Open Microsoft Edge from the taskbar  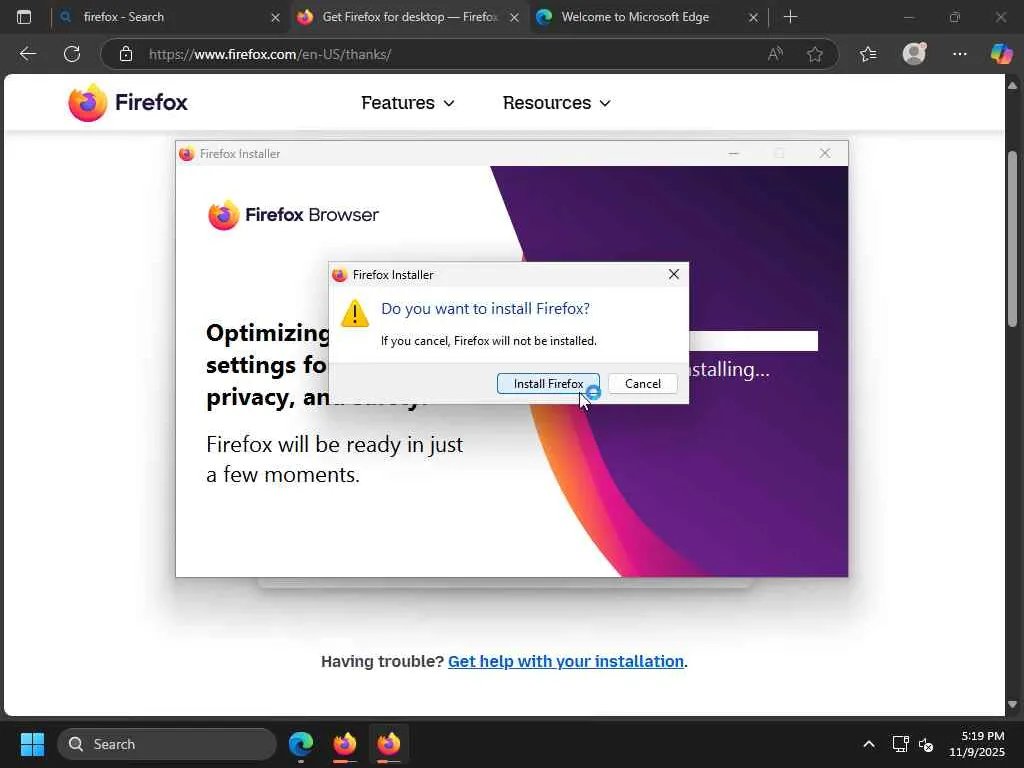[x=301, y=744]
